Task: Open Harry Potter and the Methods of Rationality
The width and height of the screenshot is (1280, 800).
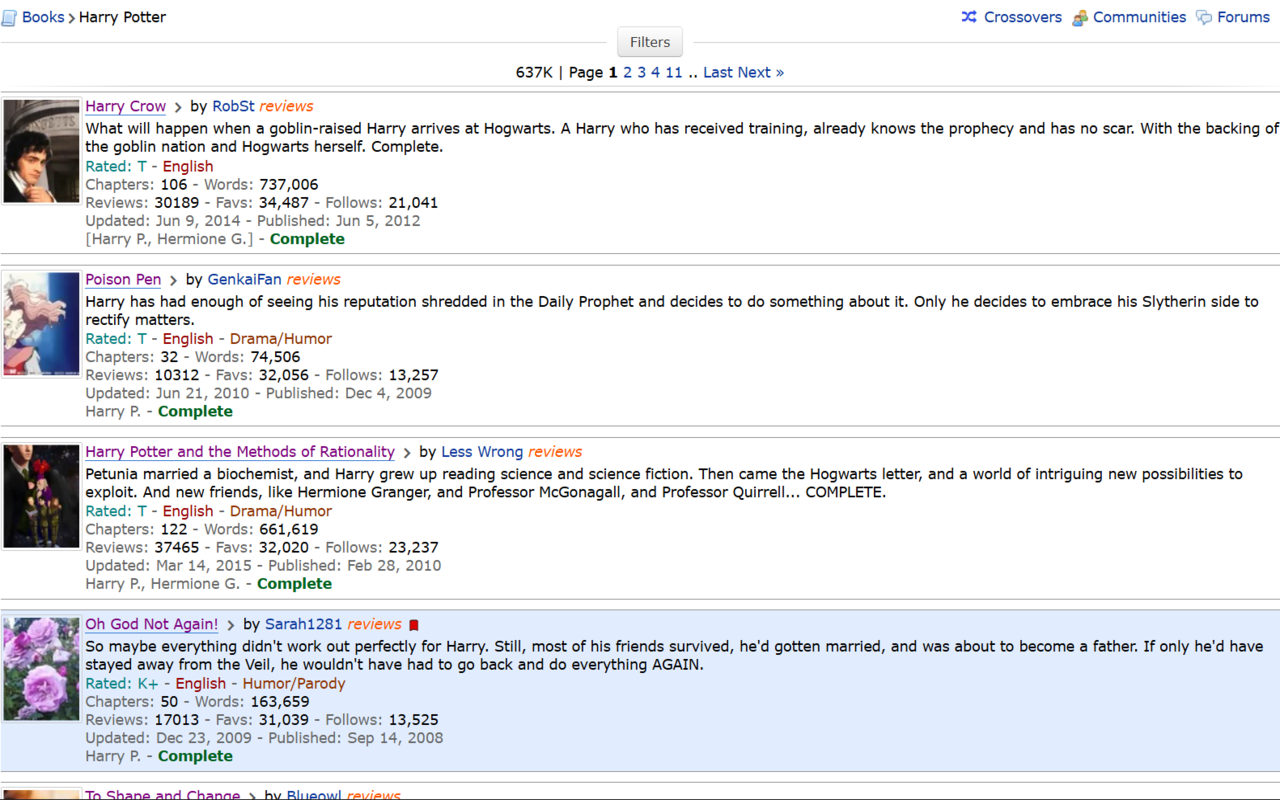Action: point(240,452)
